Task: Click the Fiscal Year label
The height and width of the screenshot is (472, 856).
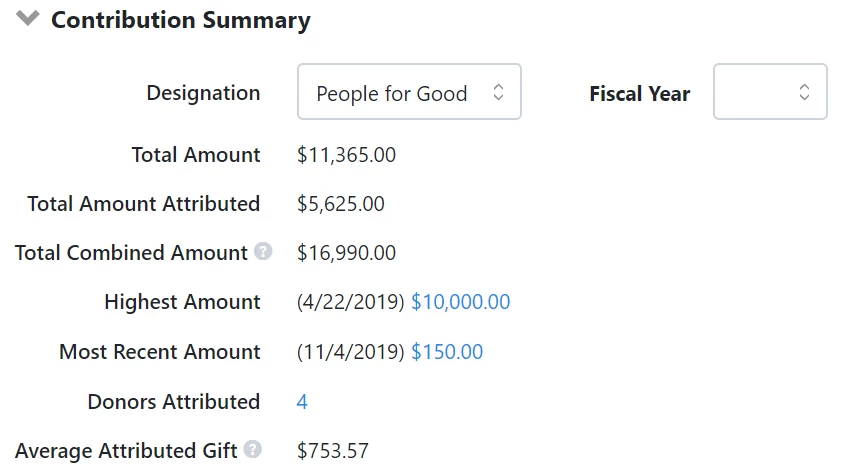Action: point(640,94)
